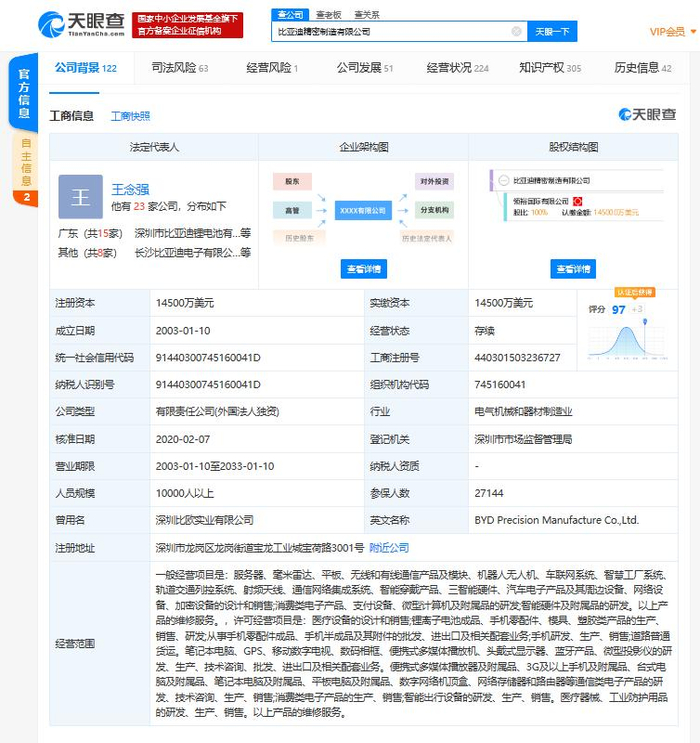Select the 官方信息 side tab
700x743 pixels.
(x=24, y=93)
